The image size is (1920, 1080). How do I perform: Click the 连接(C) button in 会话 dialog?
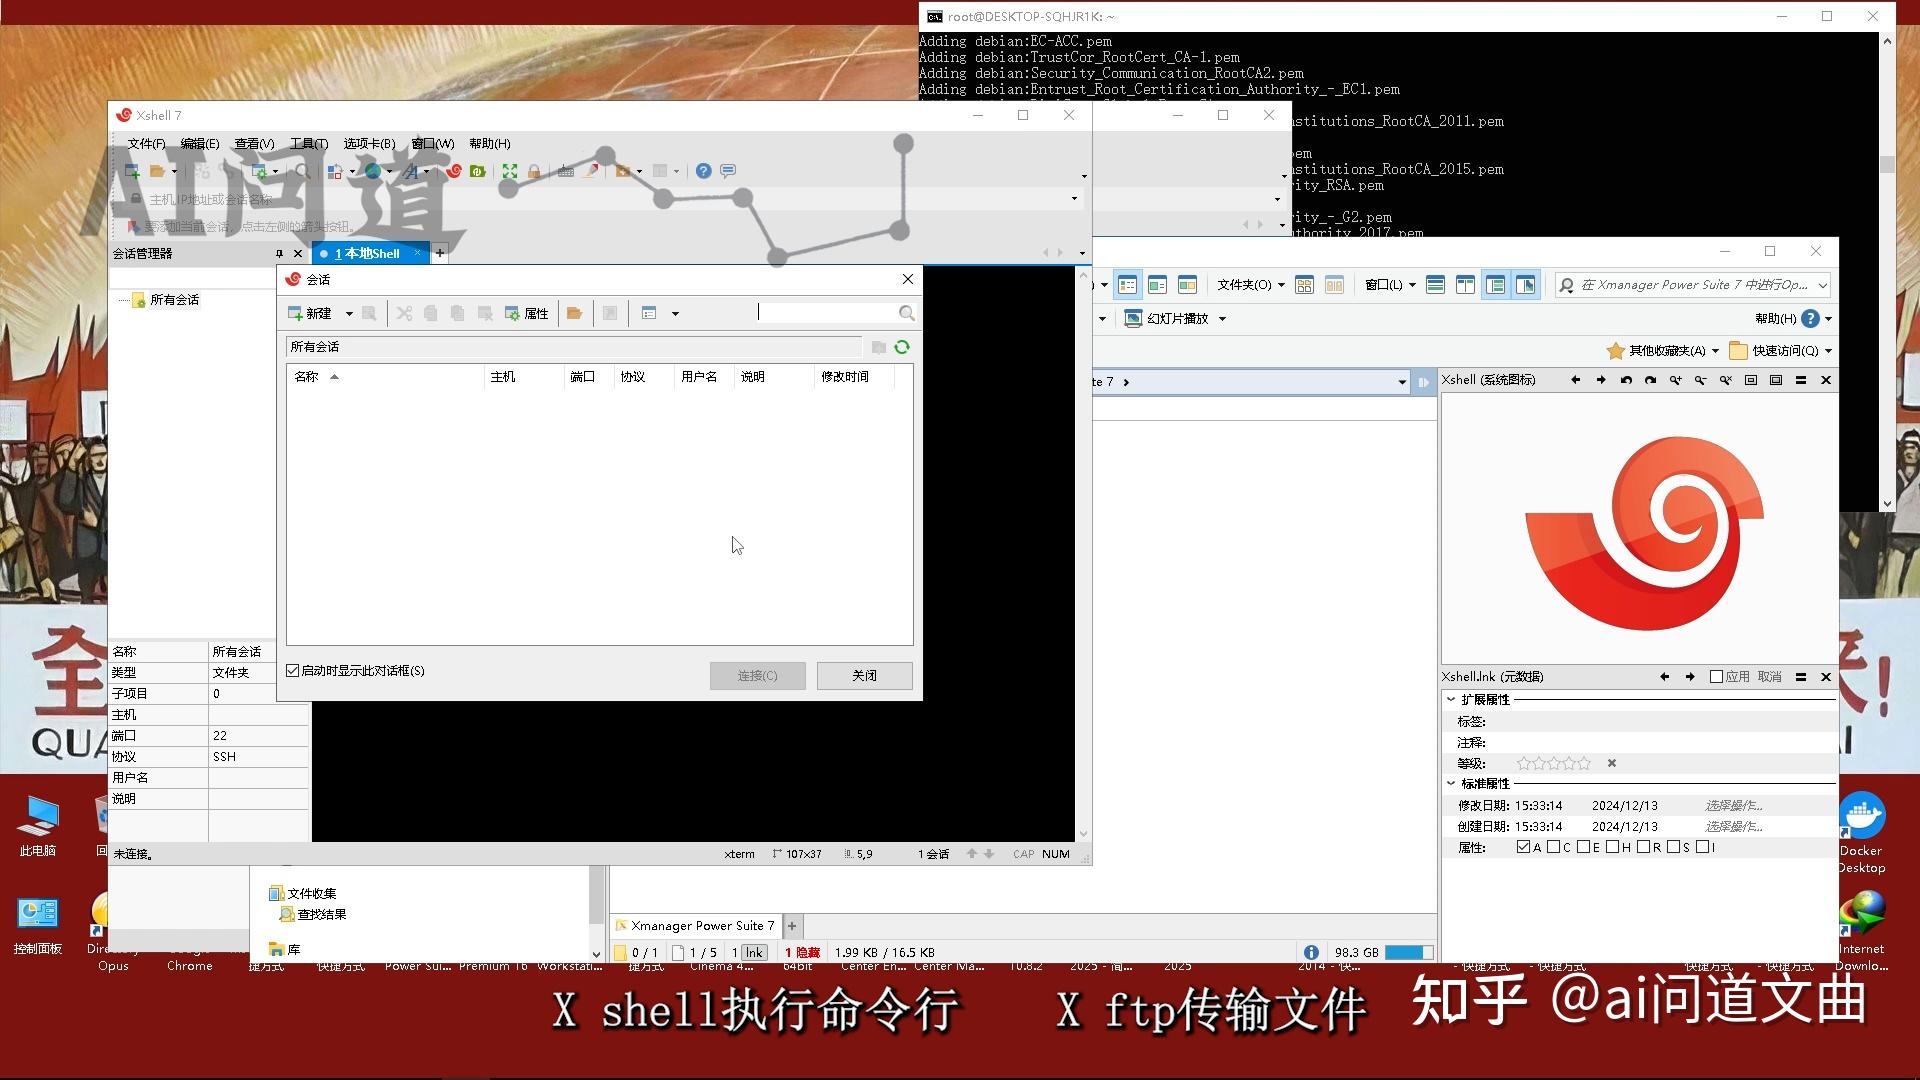point(757,676)
